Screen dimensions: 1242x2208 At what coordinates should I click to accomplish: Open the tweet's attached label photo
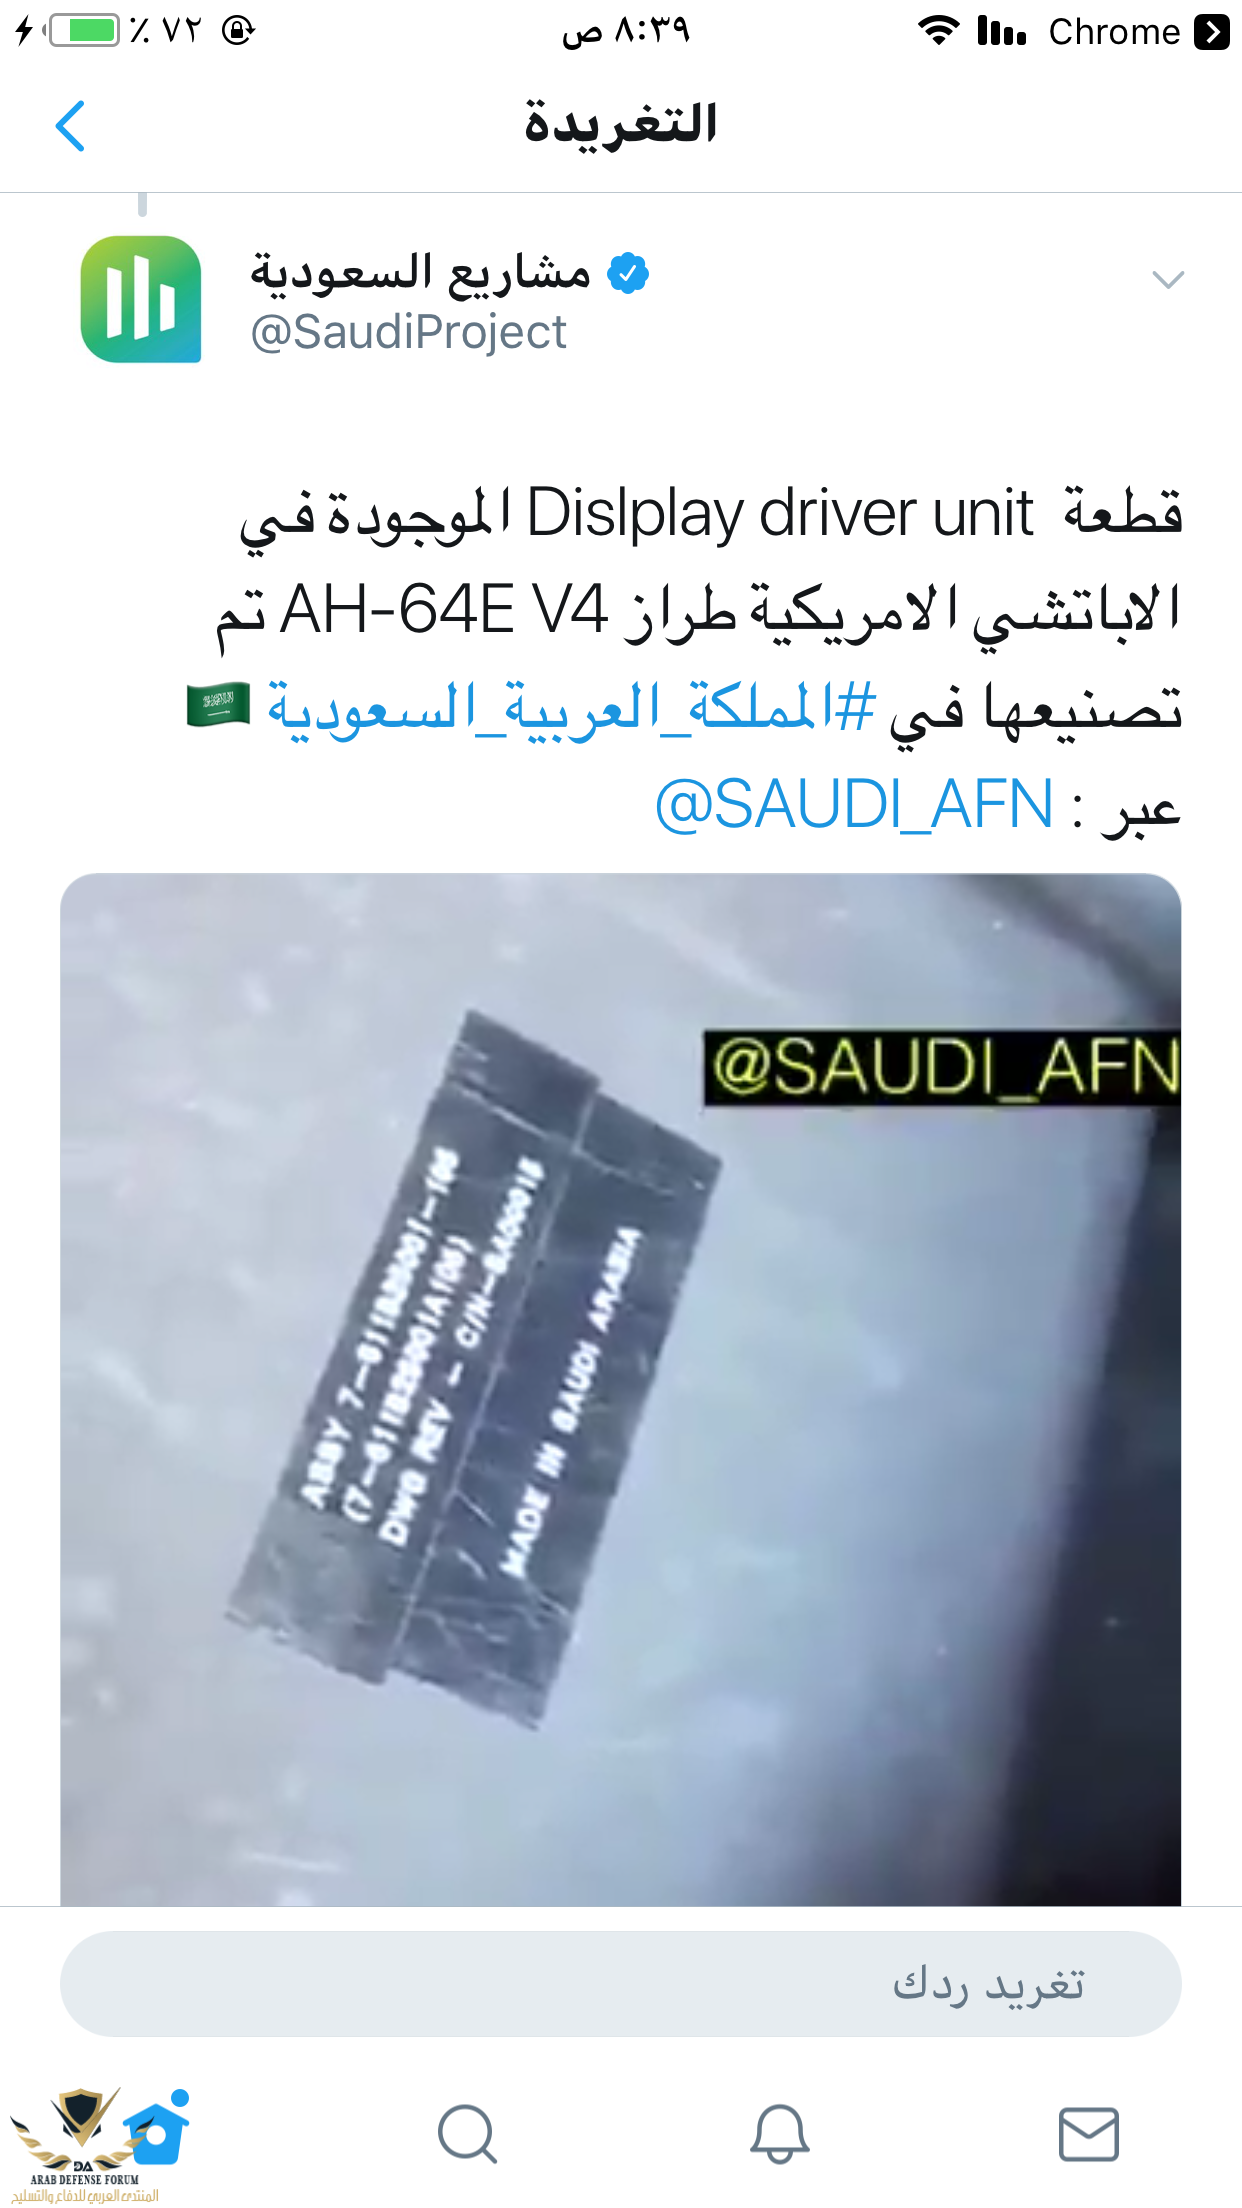(621, 1389)
